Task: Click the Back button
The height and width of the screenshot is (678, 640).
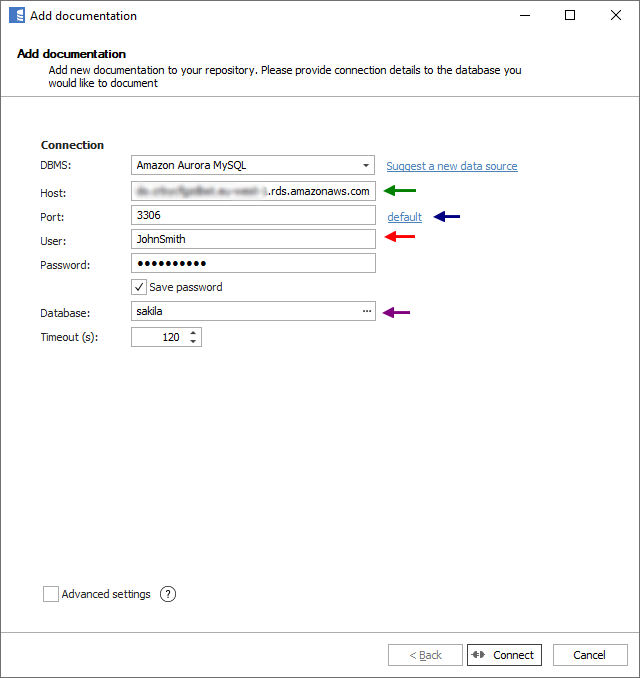Action: tap(425, 655)
